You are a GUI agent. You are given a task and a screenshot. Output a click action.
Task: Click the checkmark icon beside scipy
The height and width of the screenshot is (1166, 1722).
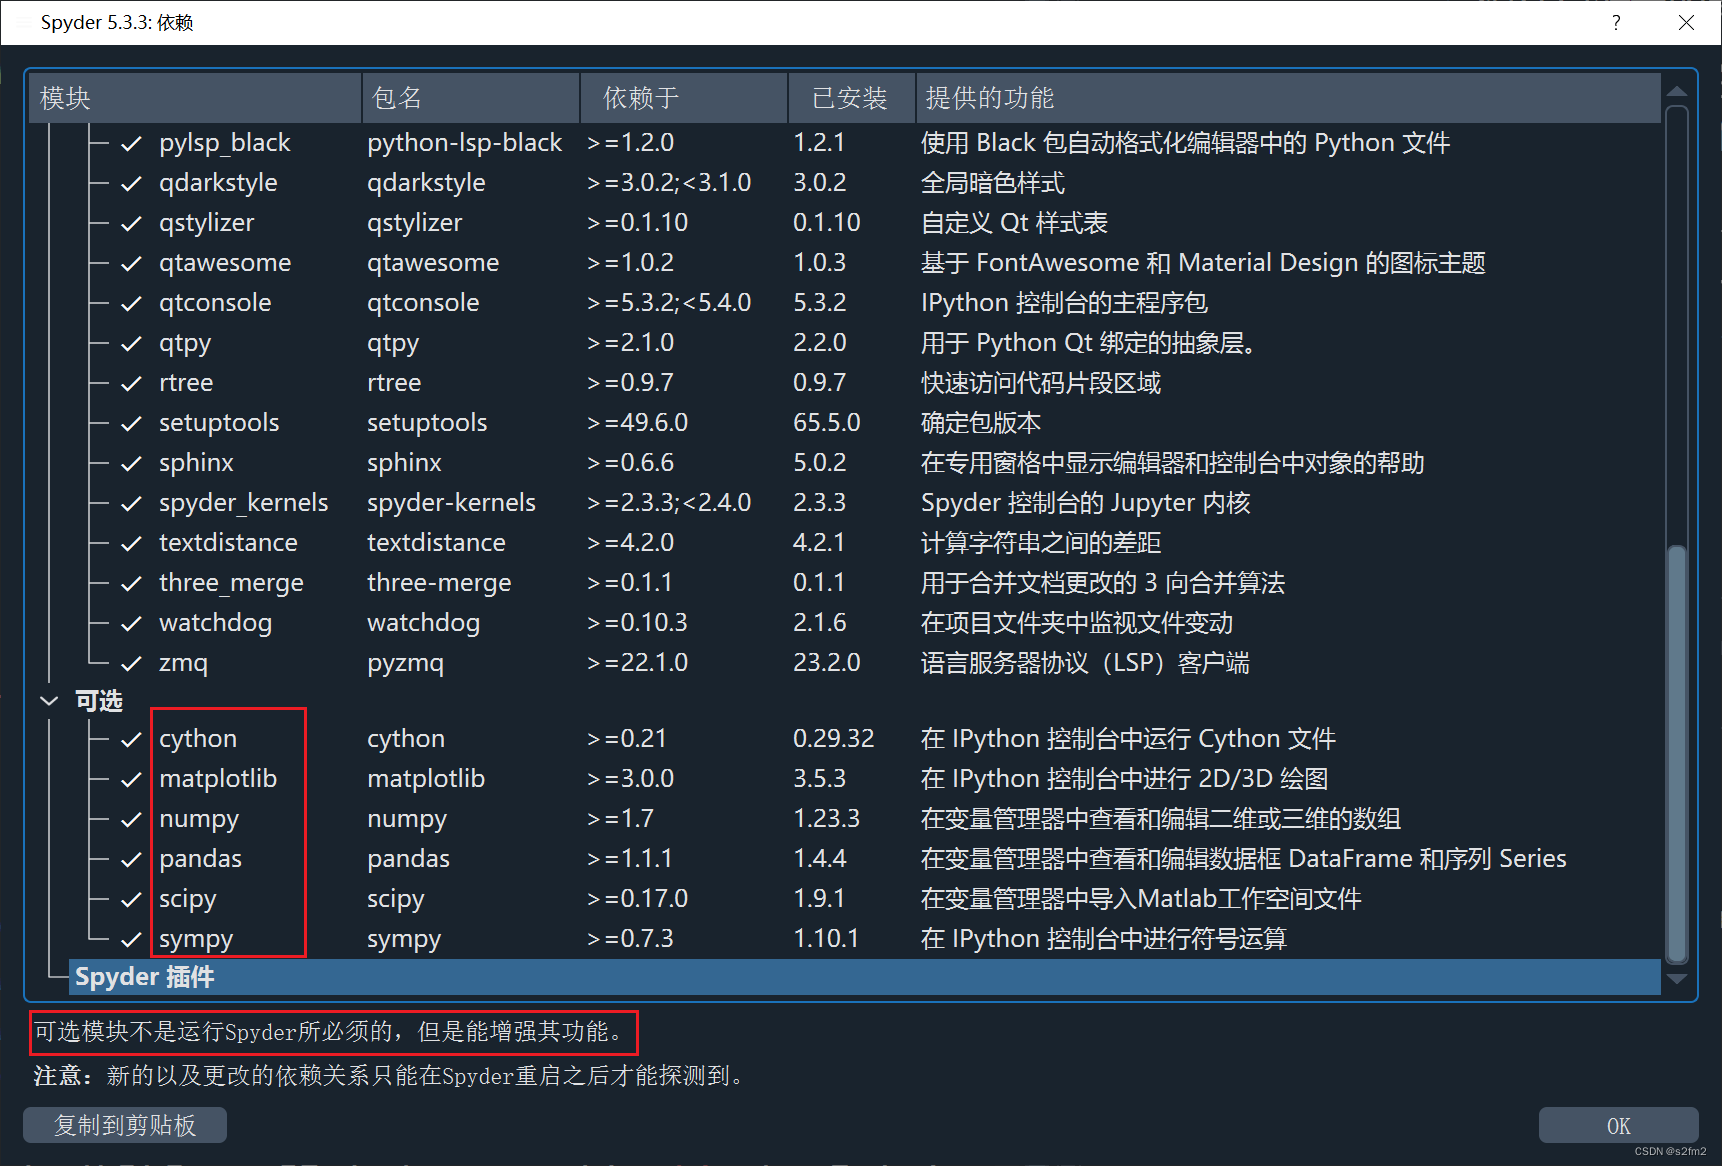(x=131, y=900)
